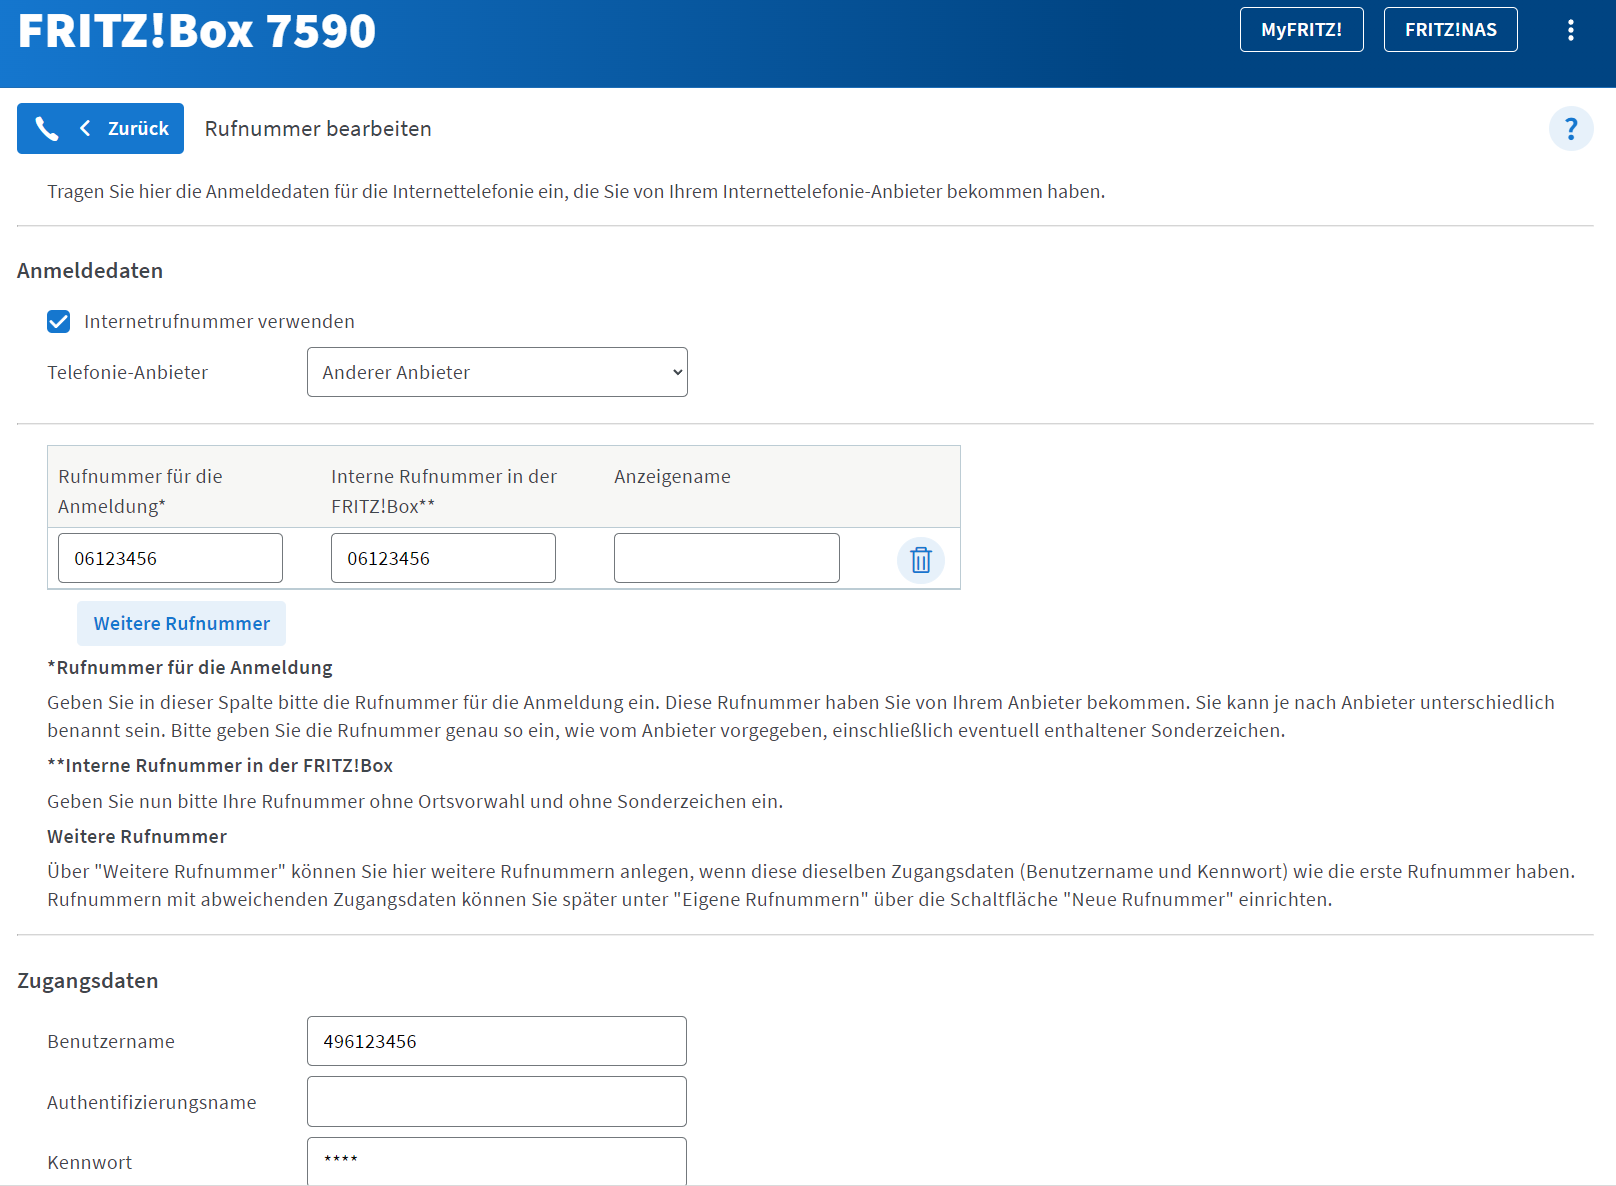This screenshot has height=1186, width=1616.
Task: Go back with the Zurück button
Action: point(100,129)
